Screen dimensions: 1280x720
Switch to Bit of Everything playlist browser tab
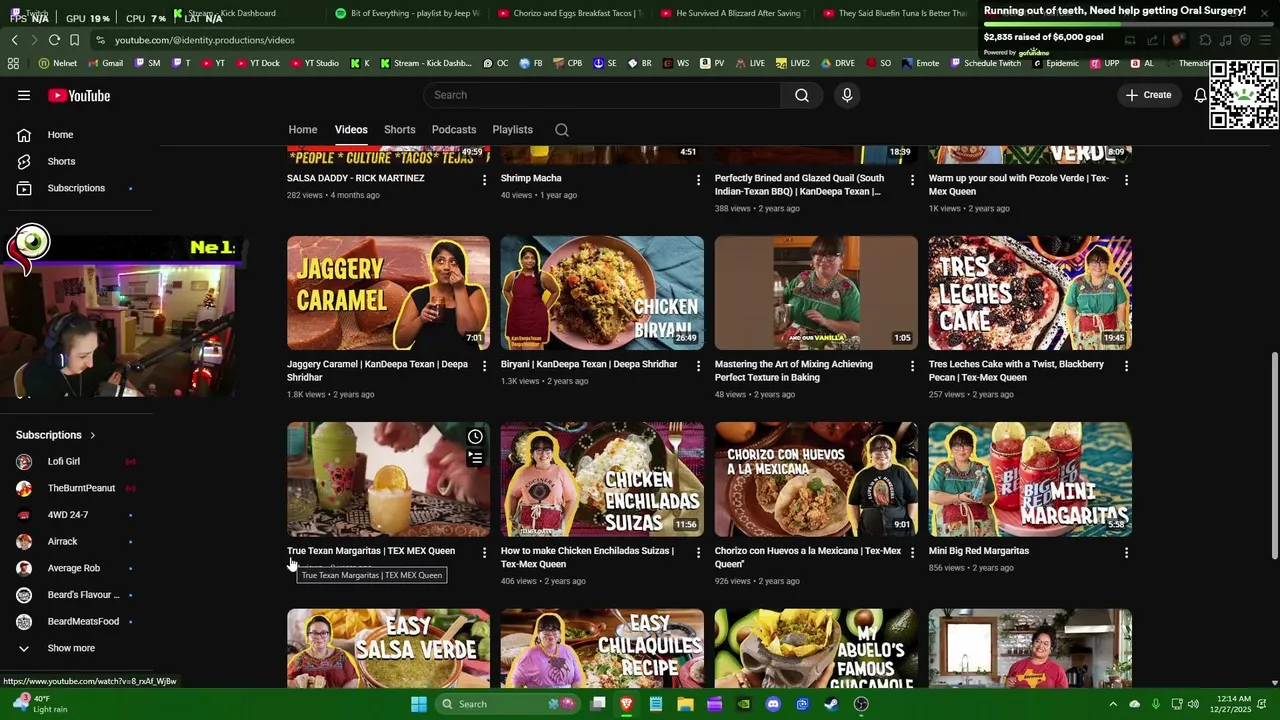[x=407, y=13]
